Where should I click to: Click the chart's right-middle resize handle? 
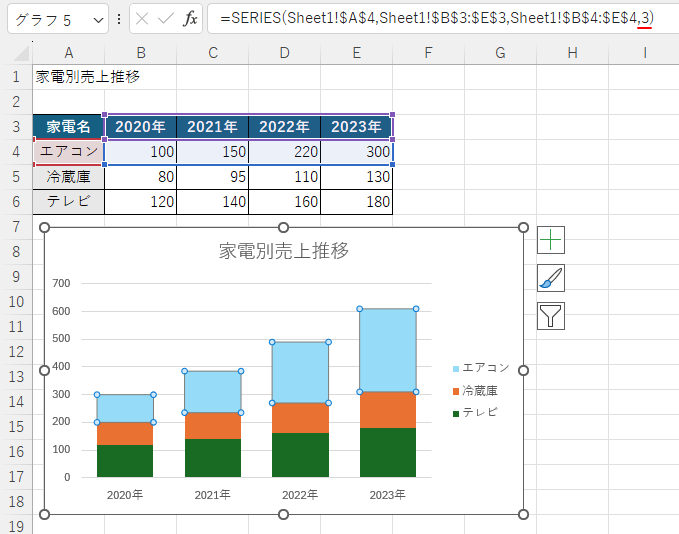click(523, 370)
